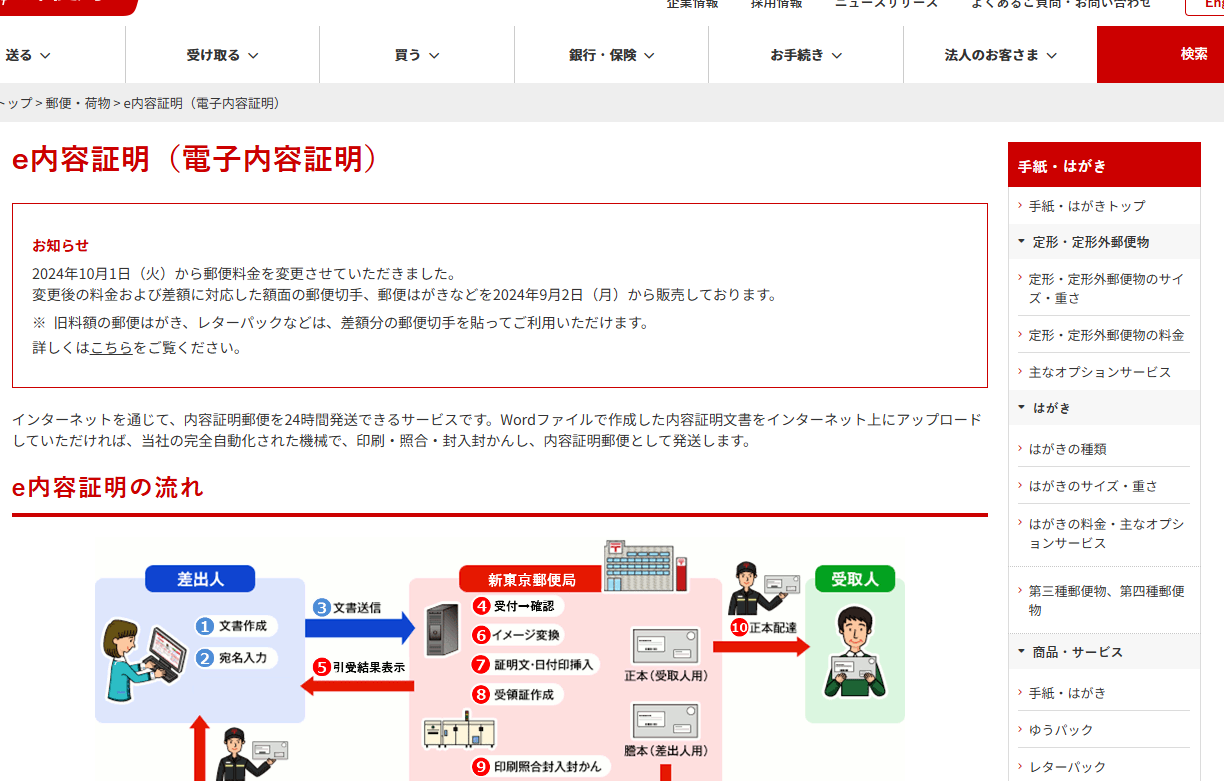The width and height of the screenshot is (1224, 781).
Task: Open the 買う navigation dropdown
Action: (417, 55)
